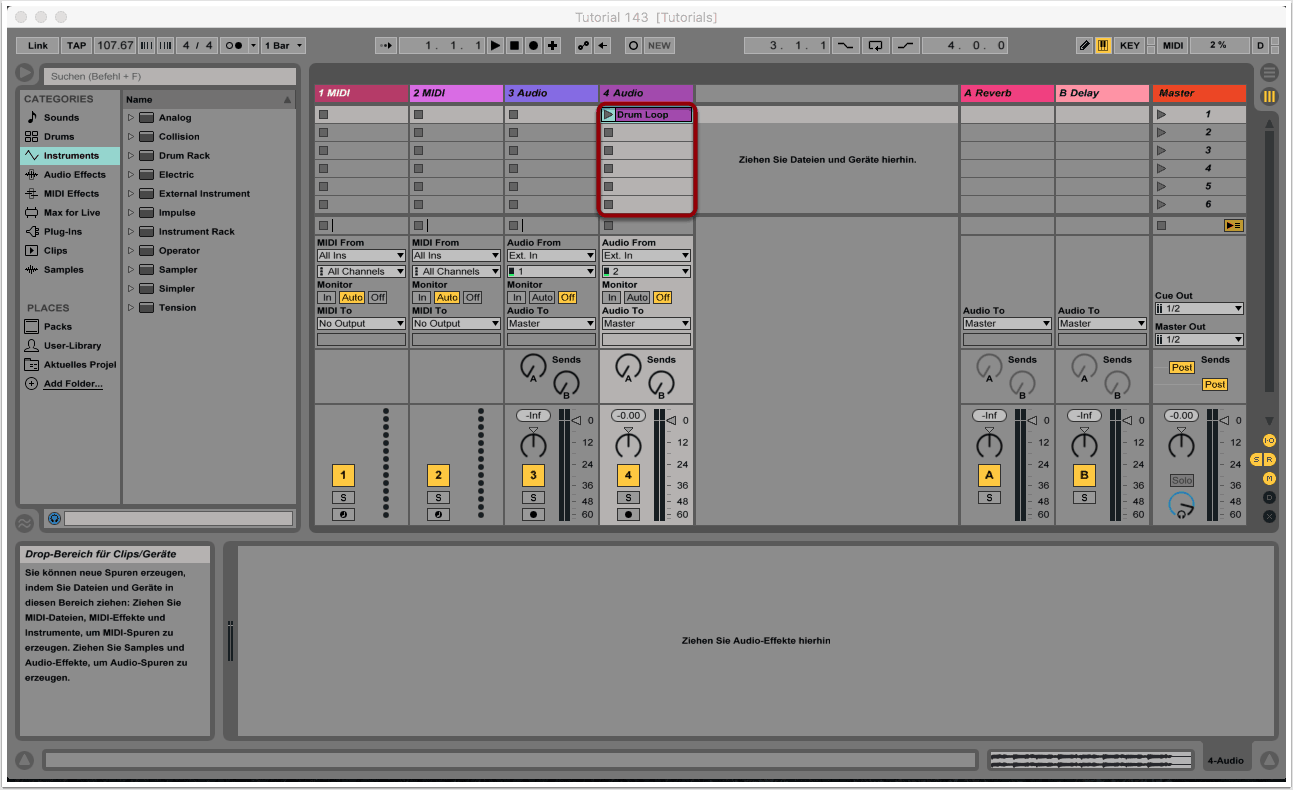1293x790 pixels.
Task: Select Audio Effects category
Action: (x=74, y=175)
